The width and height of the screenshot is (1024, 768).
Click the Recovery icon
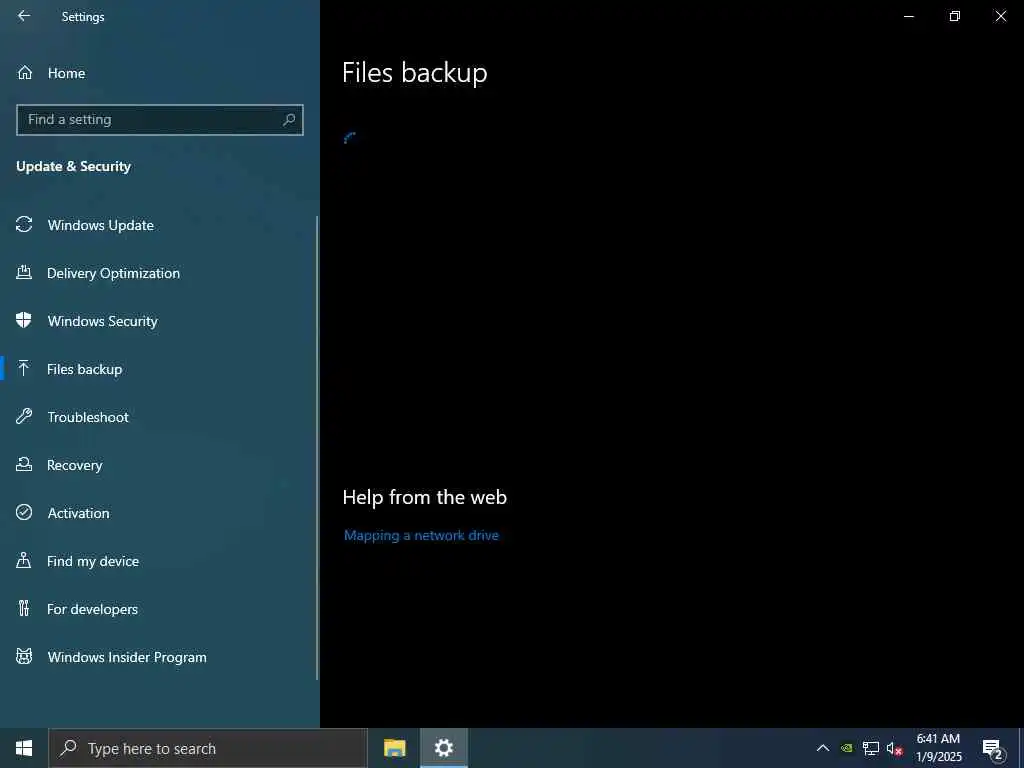point(24,464)
